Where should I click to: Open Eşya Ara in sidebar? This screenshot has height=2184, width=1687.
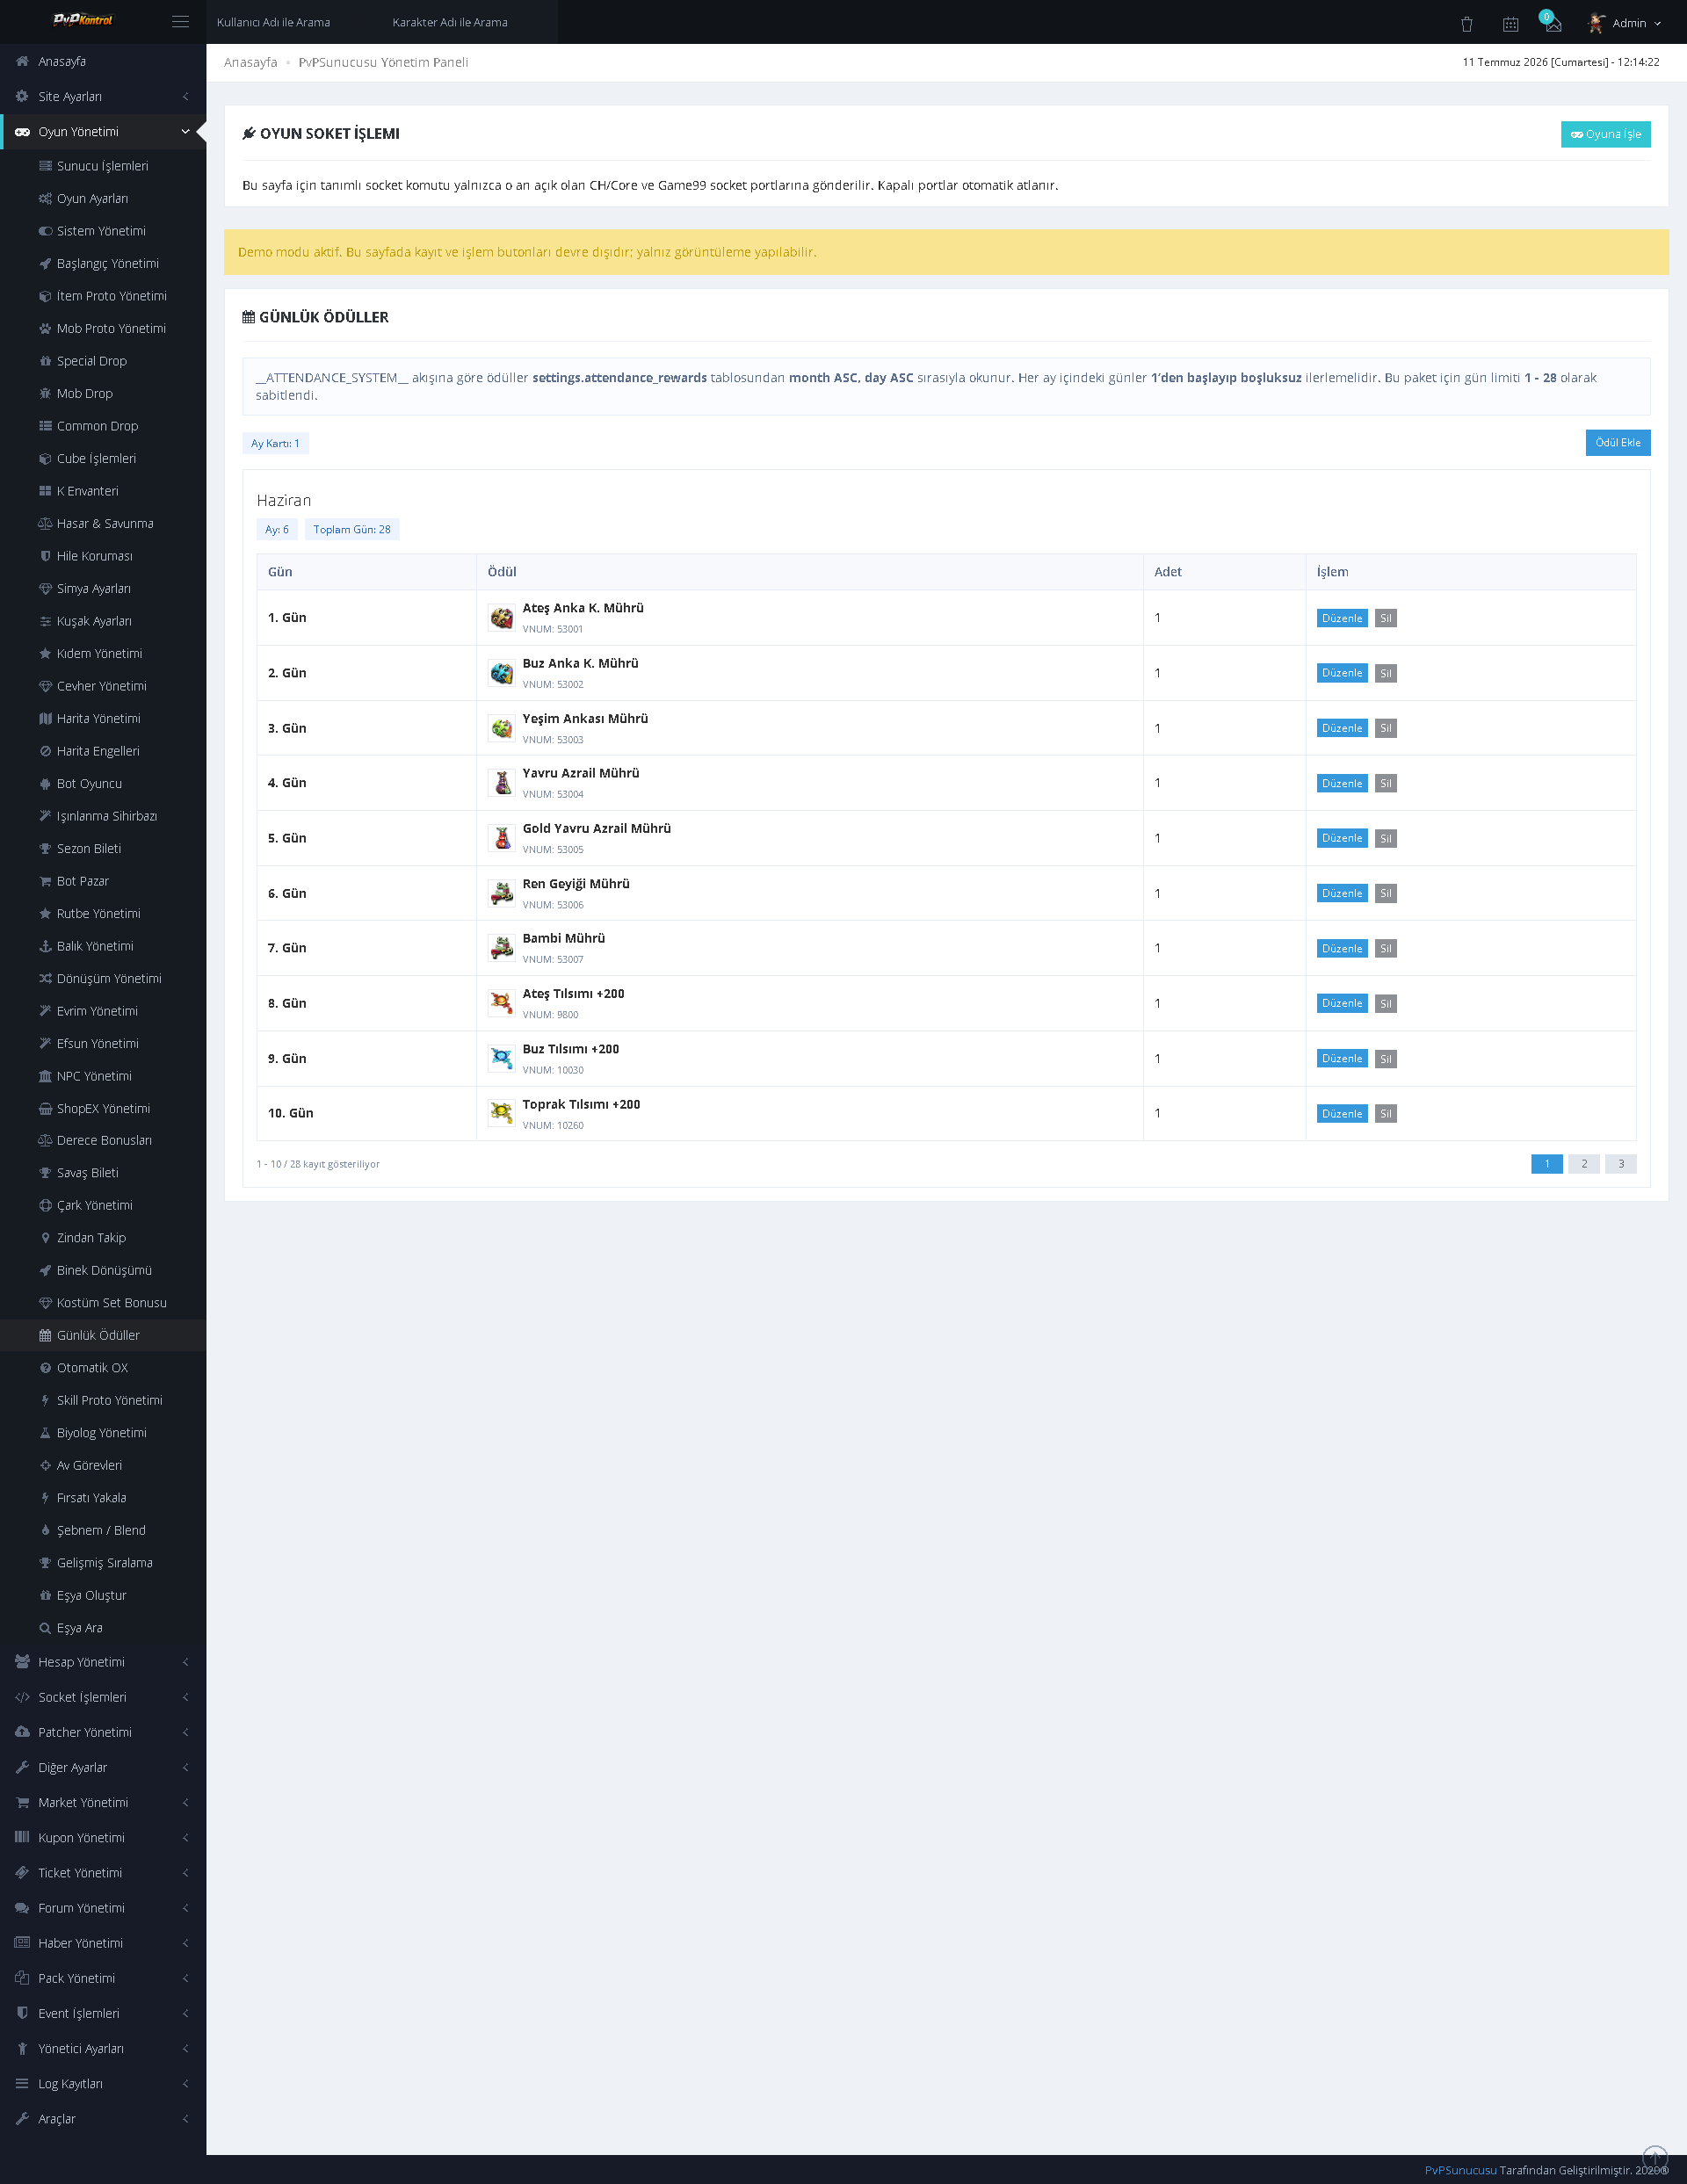point(103,1628)
